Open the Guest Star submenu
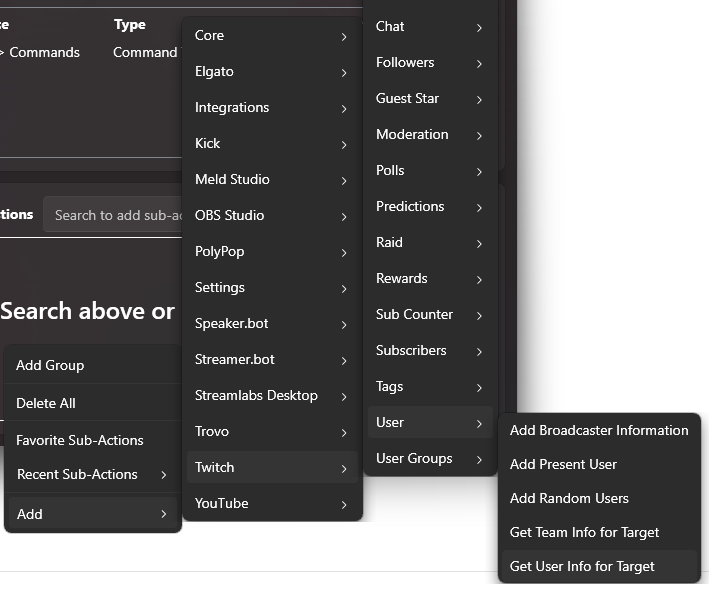 coord(430,98)
